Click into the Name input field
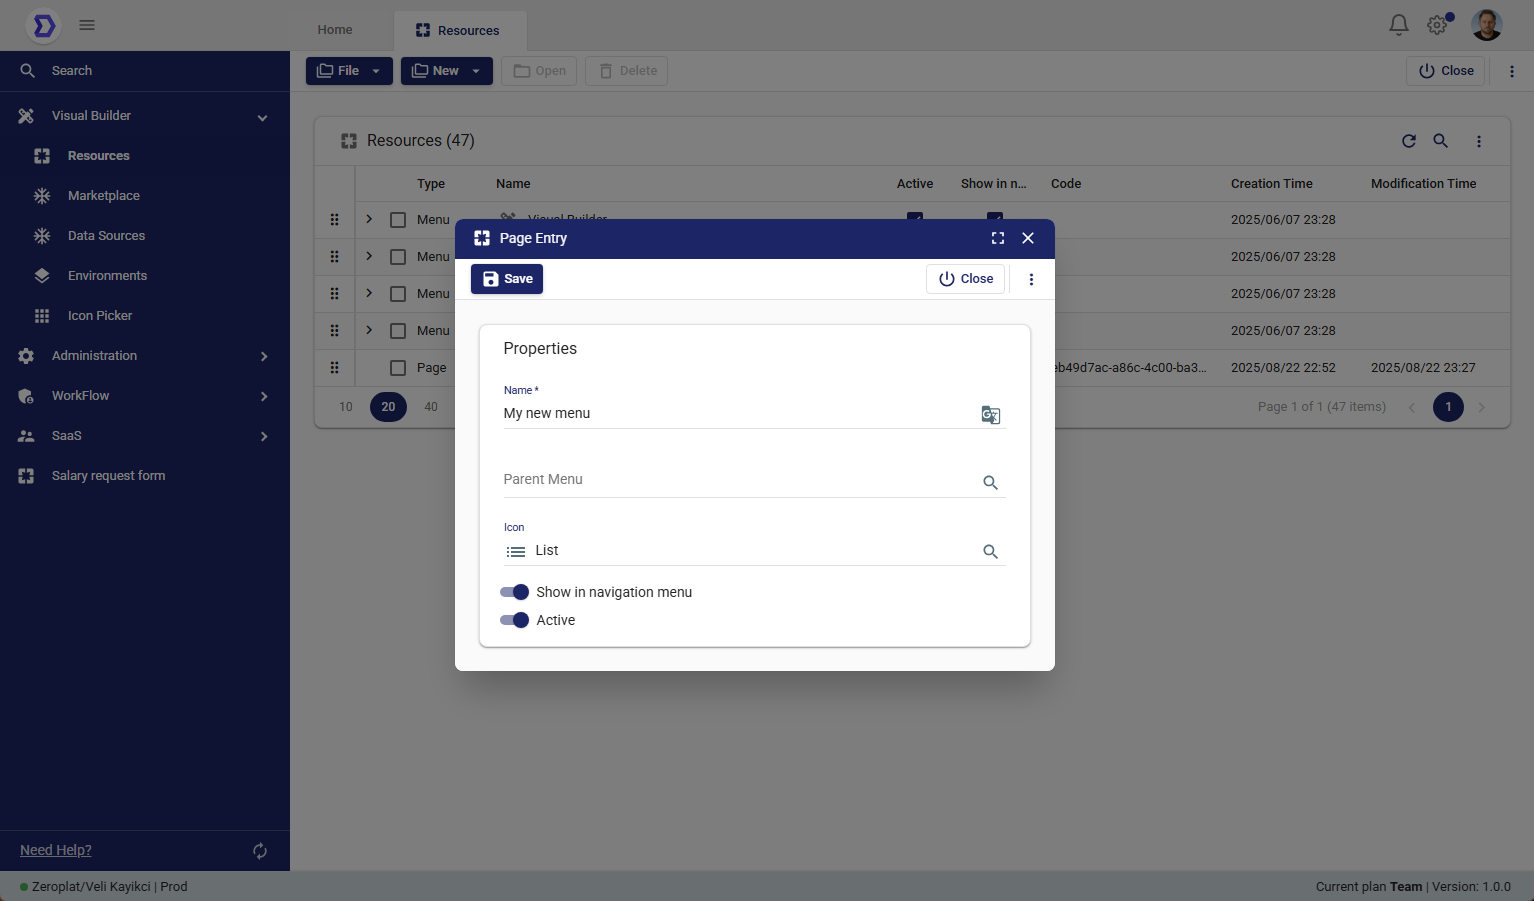The image size is (1534, 901). [735, 414]
